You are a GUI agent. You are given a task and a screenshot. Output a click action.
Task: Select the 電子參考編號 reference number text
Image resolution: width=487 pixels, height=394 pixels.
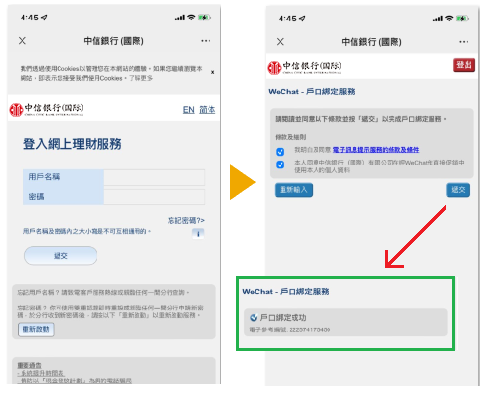coord(290,330)
